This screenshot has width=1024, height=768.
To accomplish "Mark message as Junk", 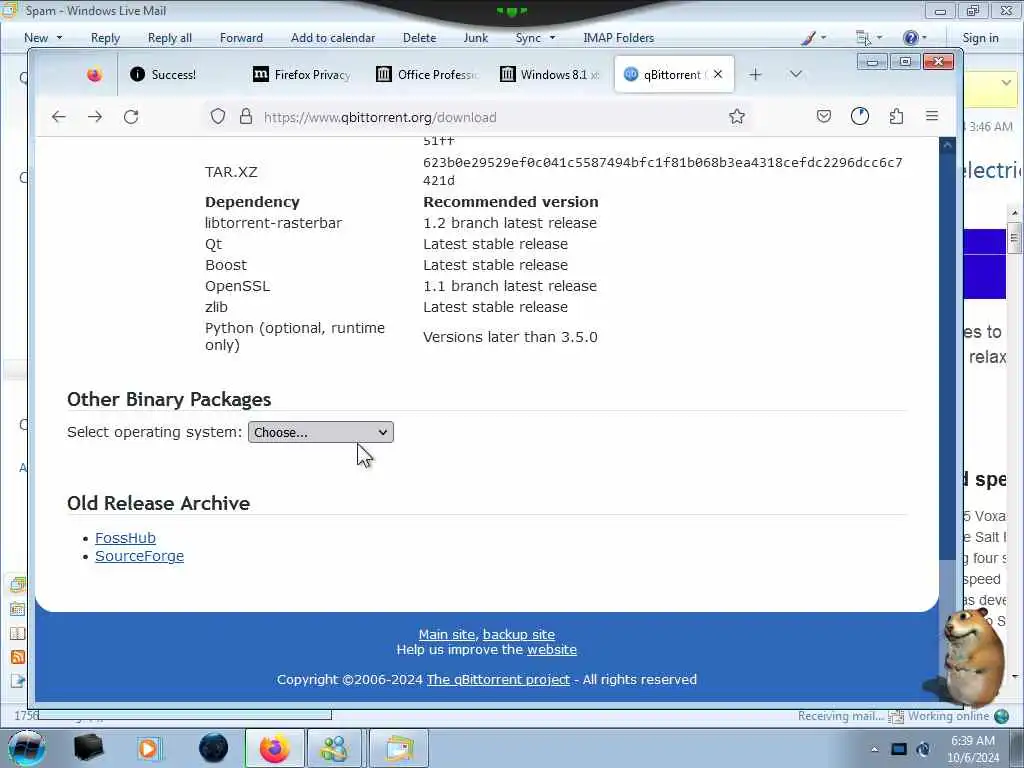I will 475,38.
